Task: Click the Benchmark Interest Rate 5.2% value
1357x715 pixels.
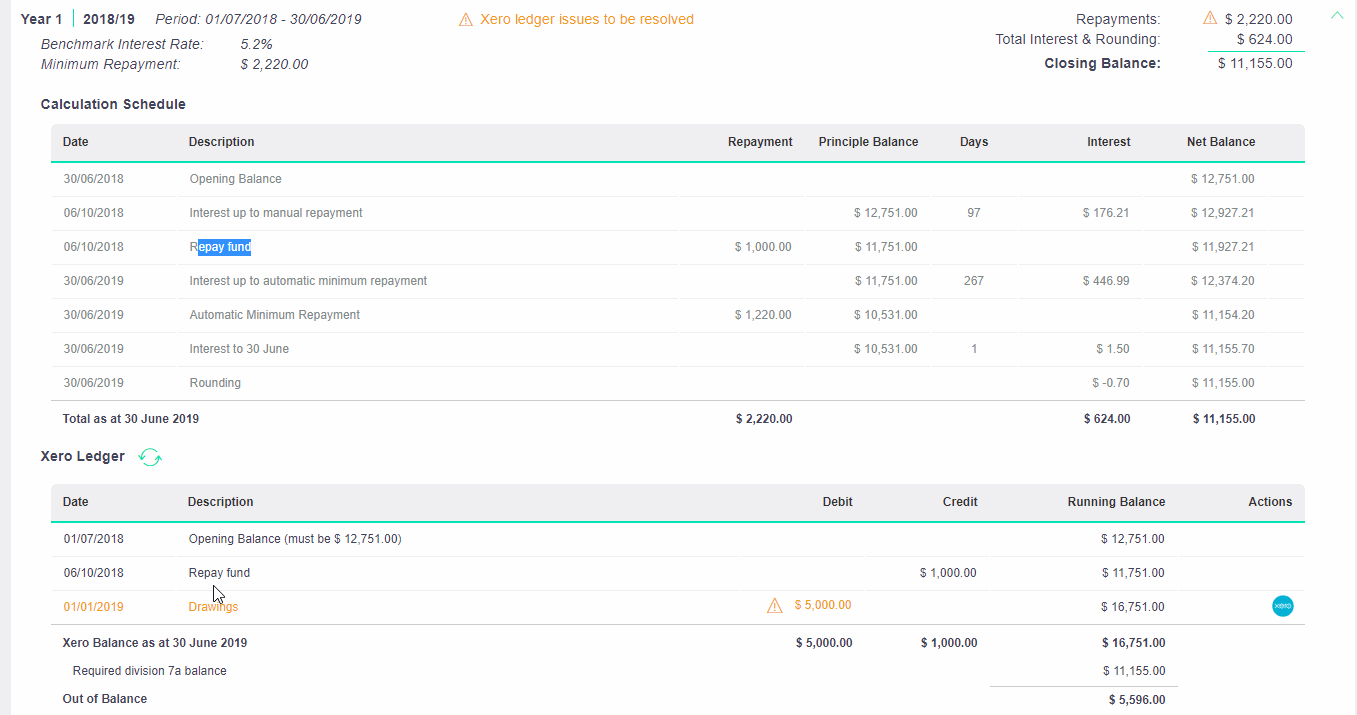Action: point(257,44)
